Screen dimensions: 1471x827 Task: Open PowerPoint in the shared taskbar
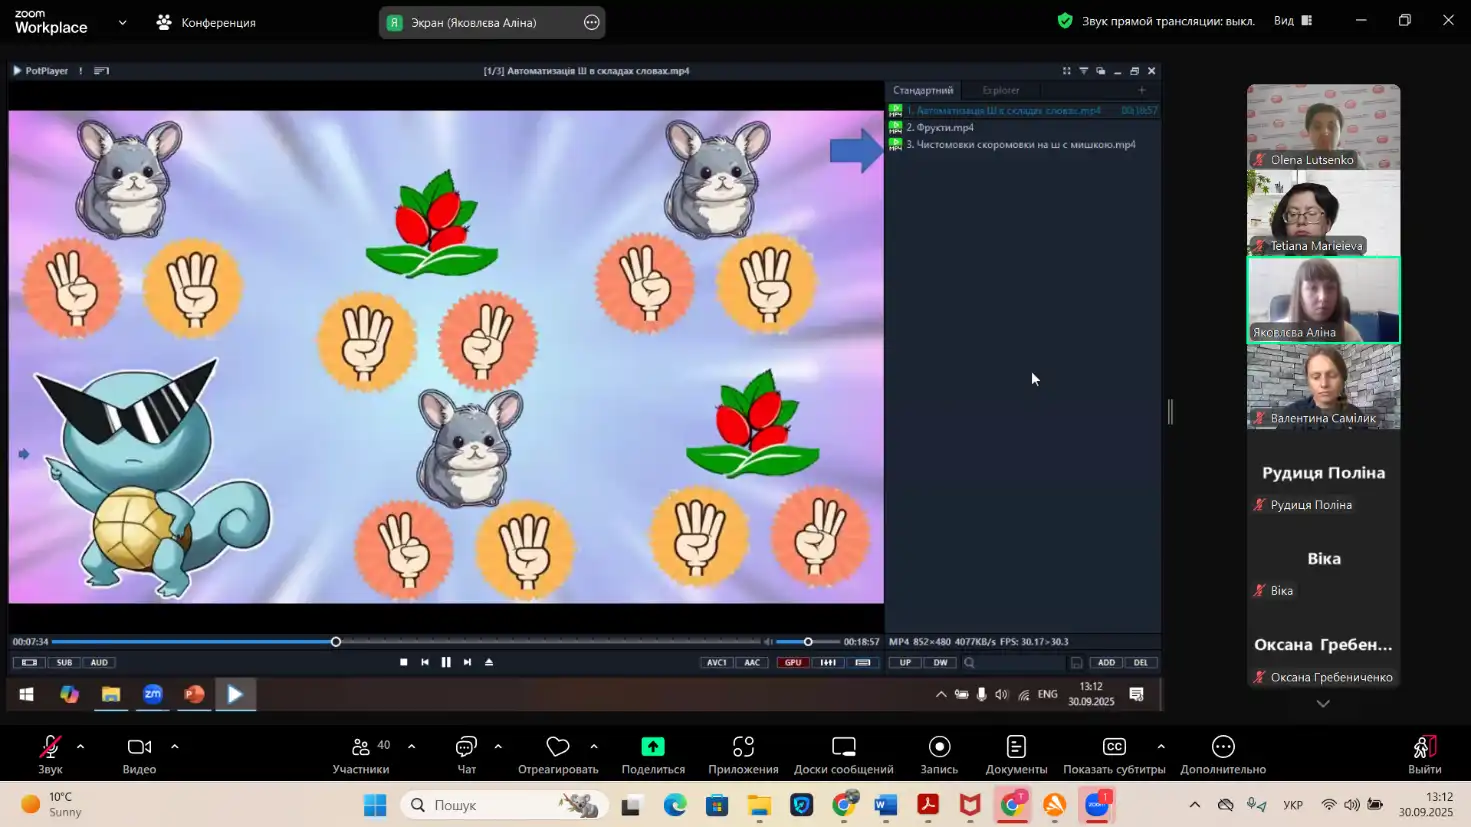pyautogui.click(x=194, y=694)
